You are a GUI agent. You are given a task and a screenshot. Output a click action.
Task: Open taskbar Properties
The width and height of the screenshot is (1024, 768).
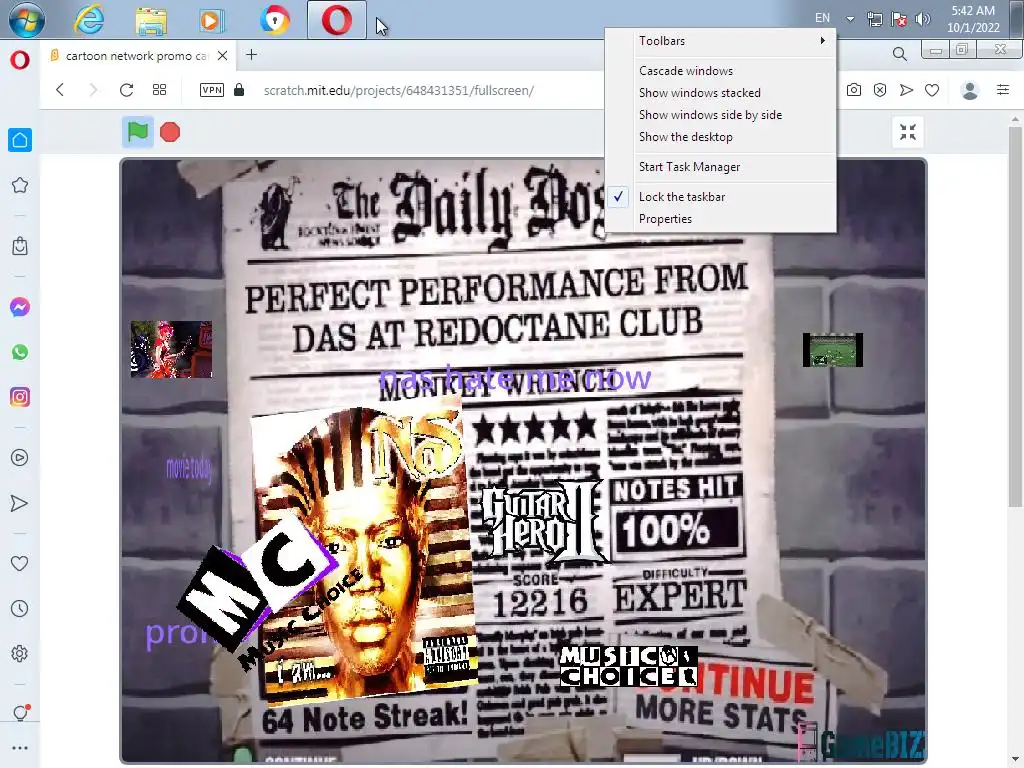coord(720,219)
